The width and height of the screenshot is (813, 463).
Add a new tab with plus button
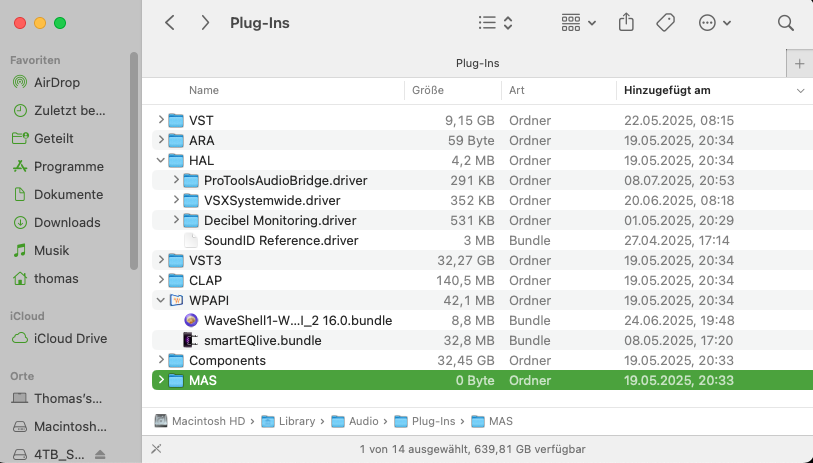tap(799, 63)
